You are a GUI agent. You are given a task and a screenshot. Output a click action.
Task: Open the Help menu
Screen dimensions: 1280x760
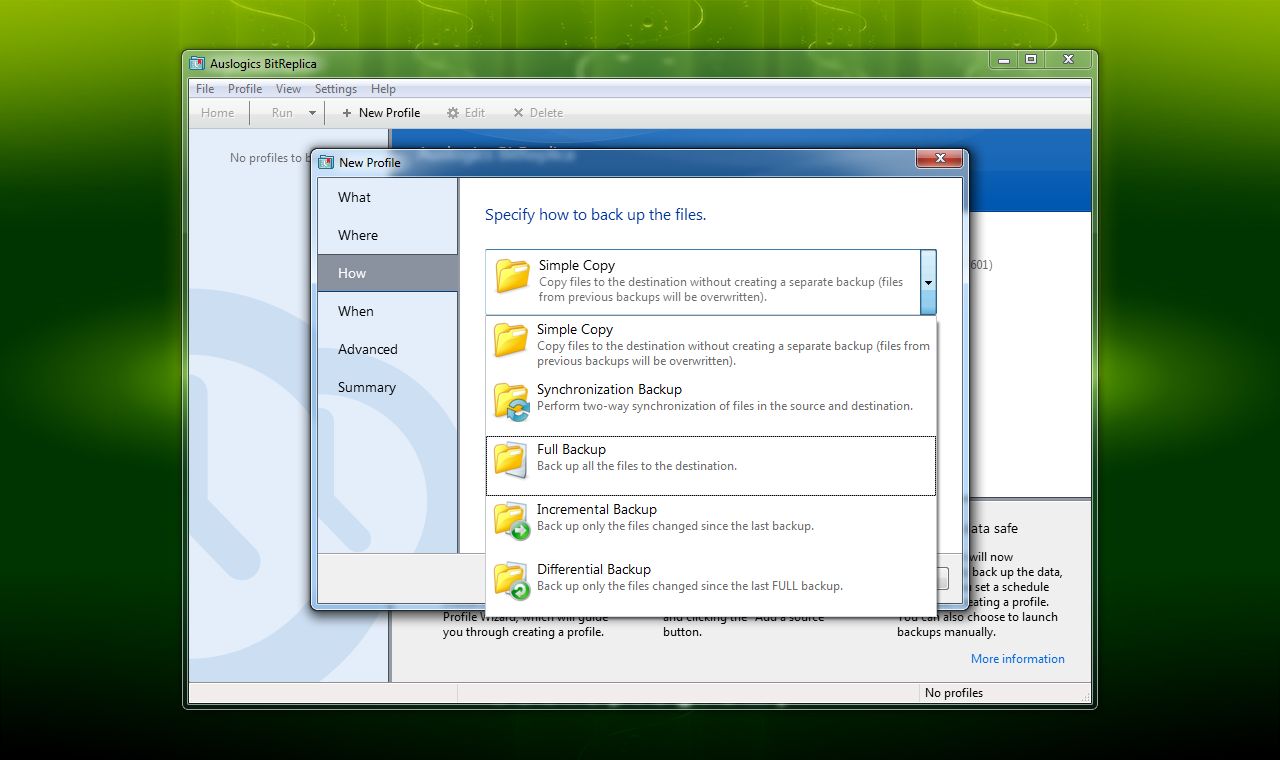click(x=383, y=89)
